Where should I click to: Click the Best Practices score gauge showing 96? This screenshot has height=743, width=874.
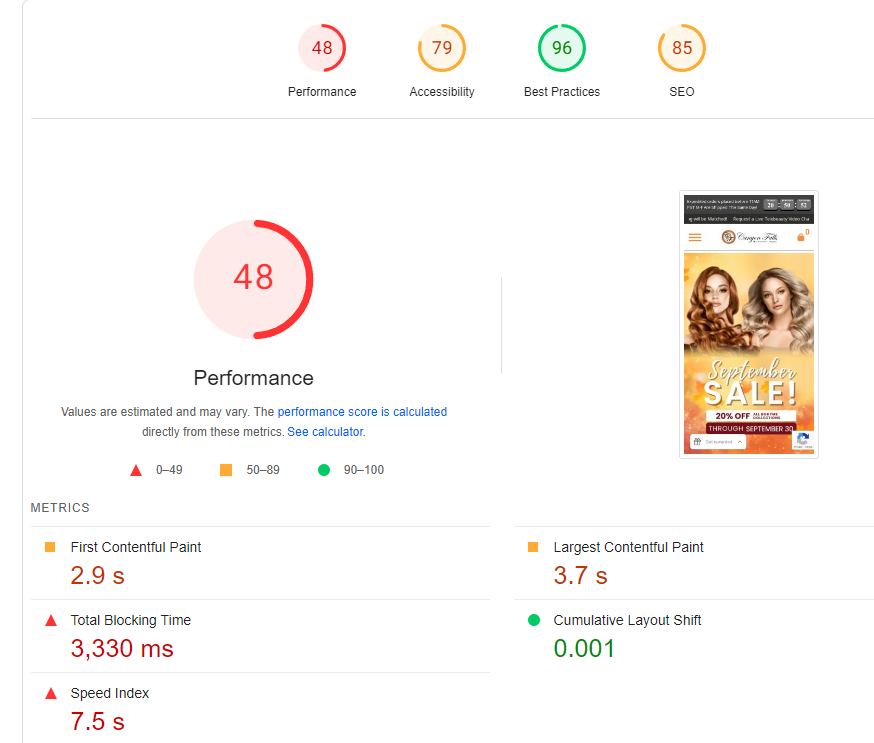pos(562,48)
